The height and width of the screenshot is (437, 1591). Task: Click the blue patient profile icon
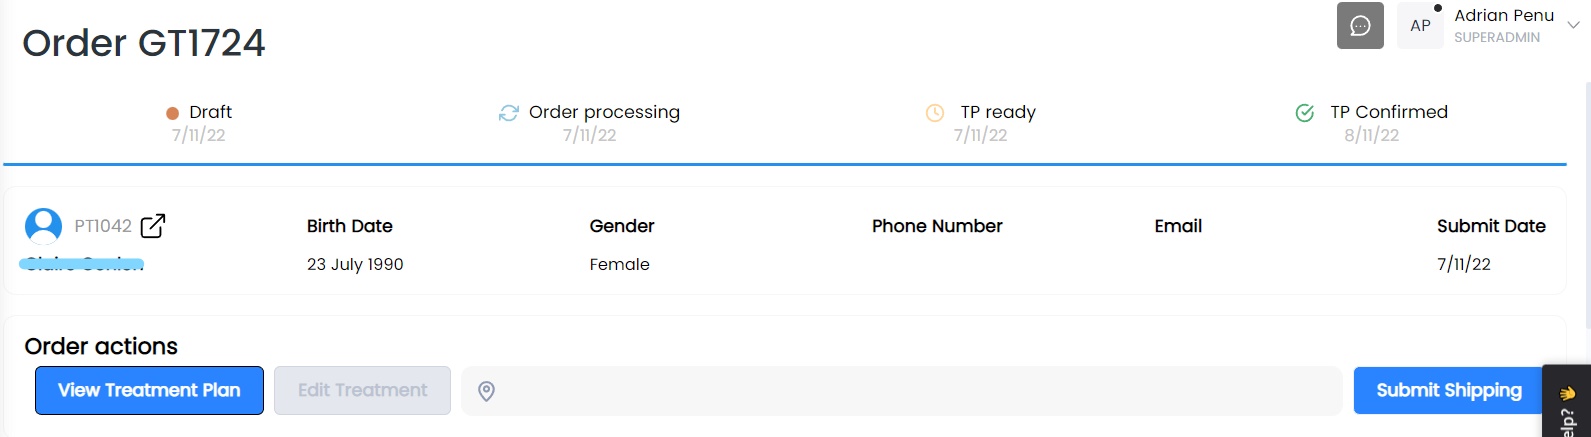point(43,226)
